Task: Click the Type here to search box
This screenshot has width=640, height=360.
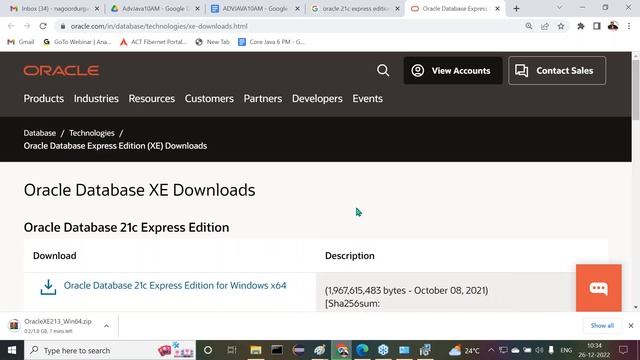Action: 110,350
